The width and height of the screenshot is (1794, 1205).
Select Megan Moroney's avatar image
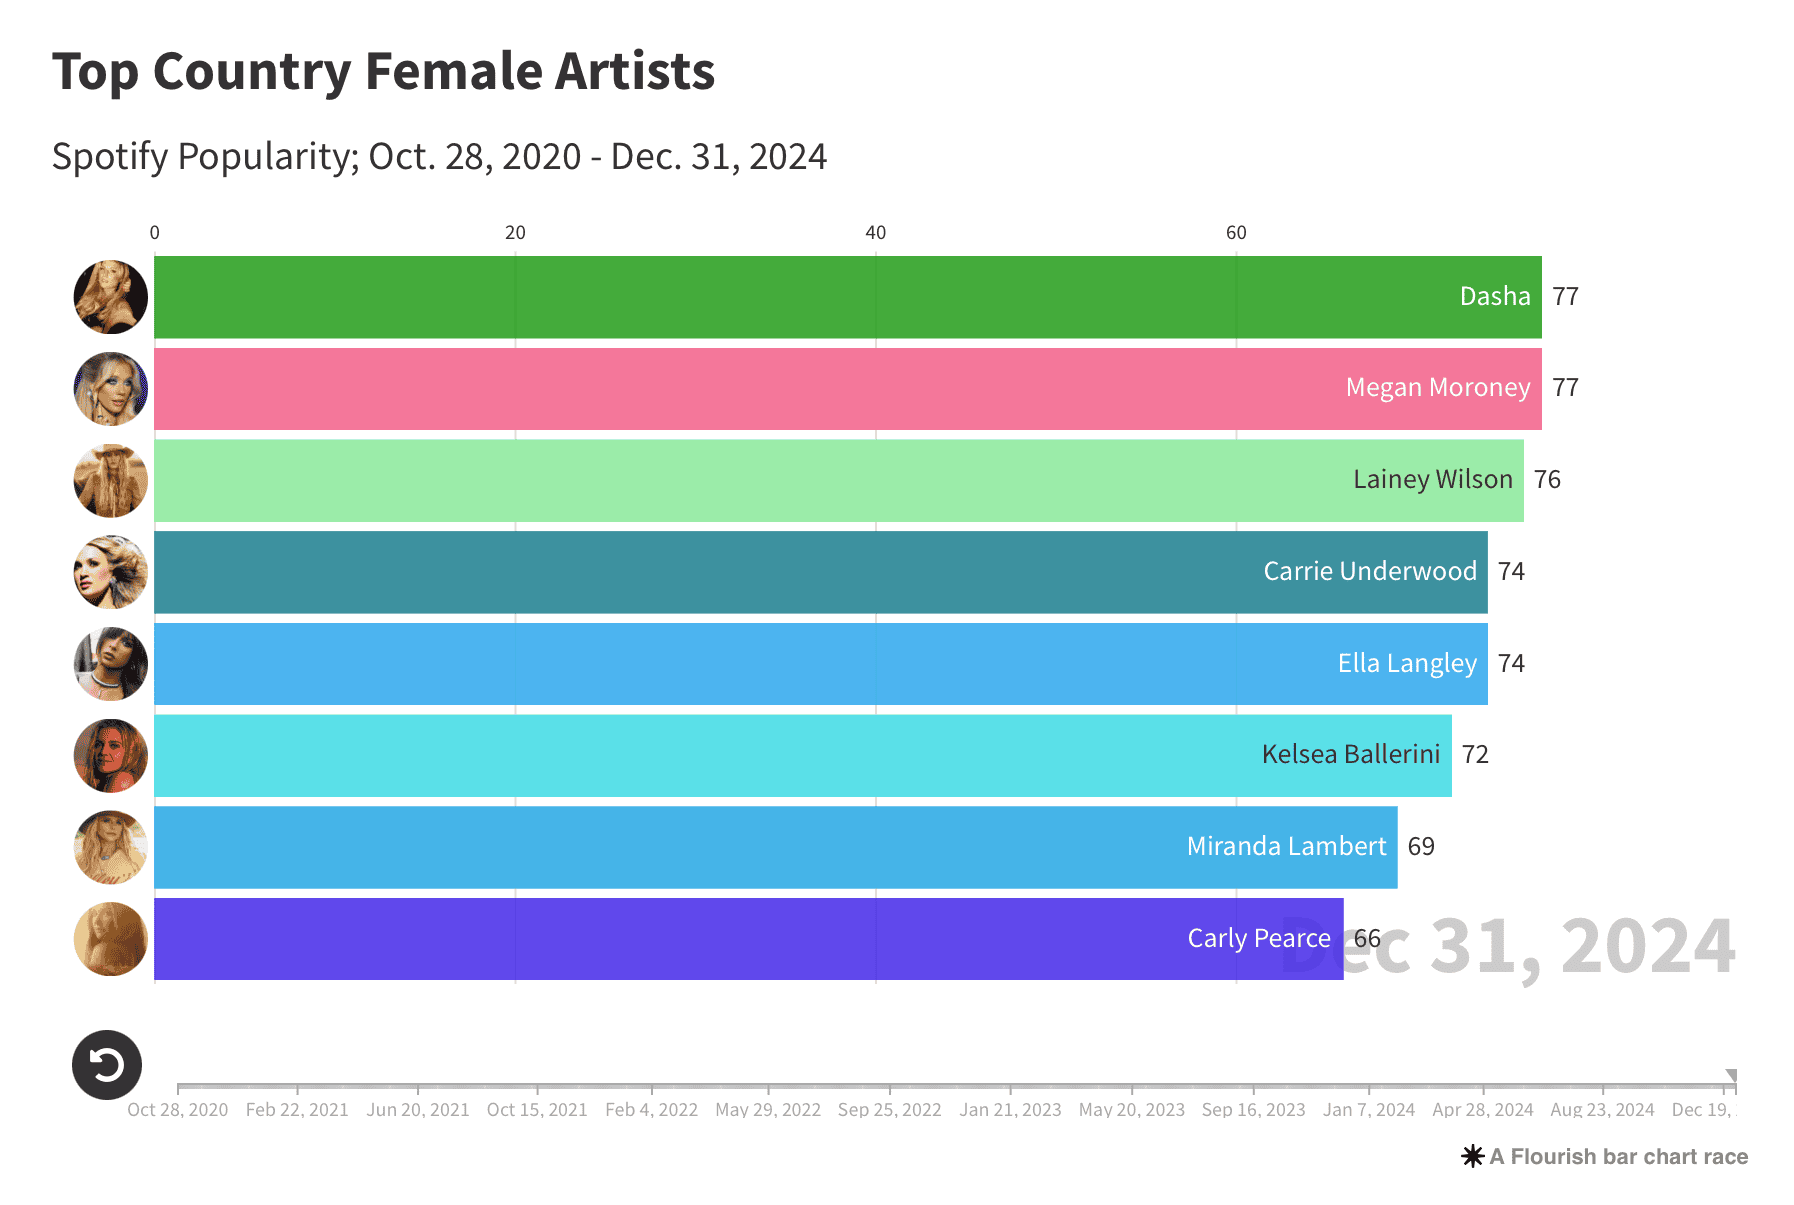click(110, 388)
